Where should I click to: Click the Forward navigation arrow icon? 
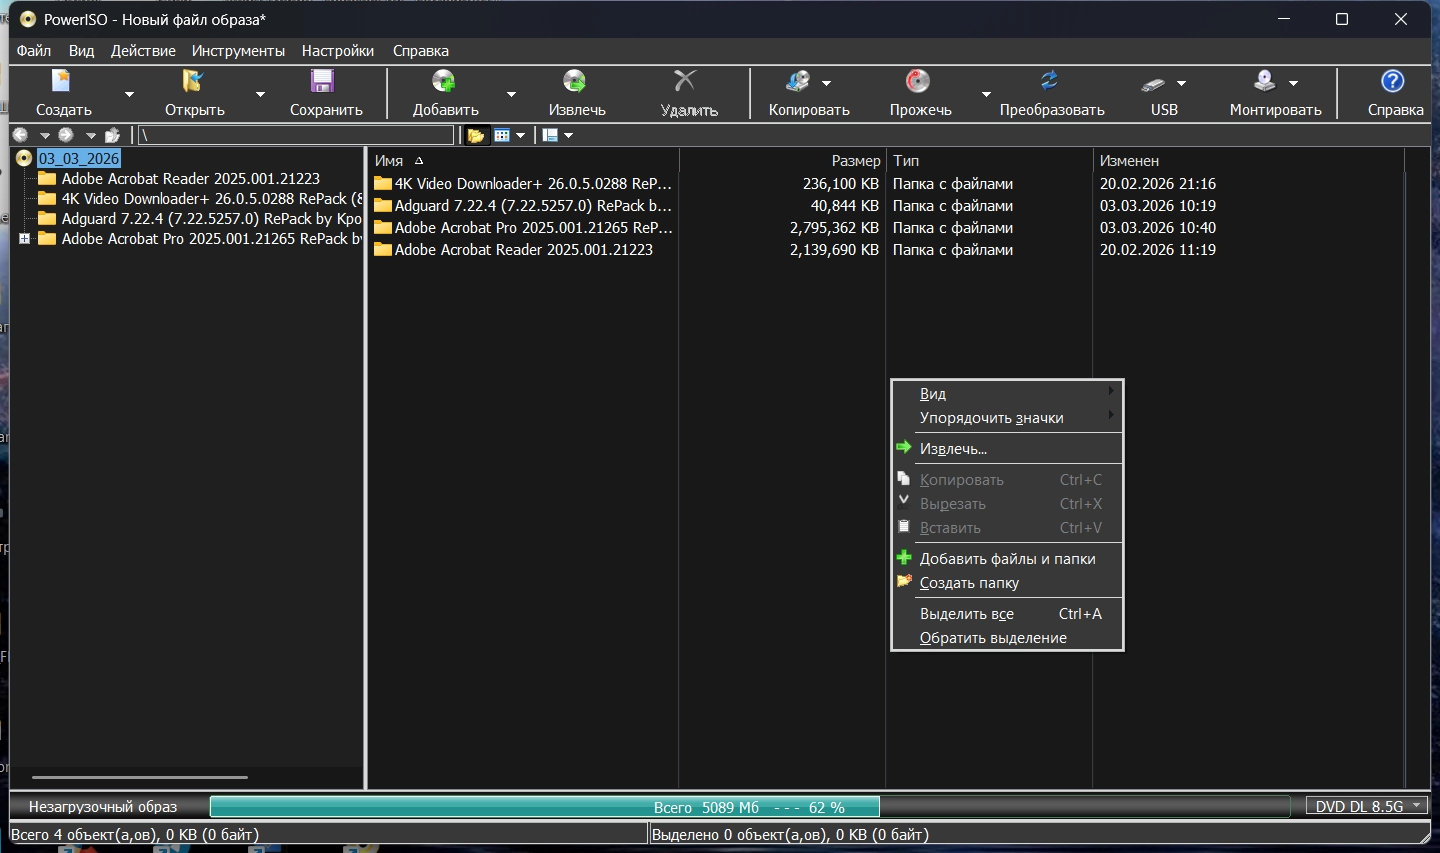(x=66, y=135)
